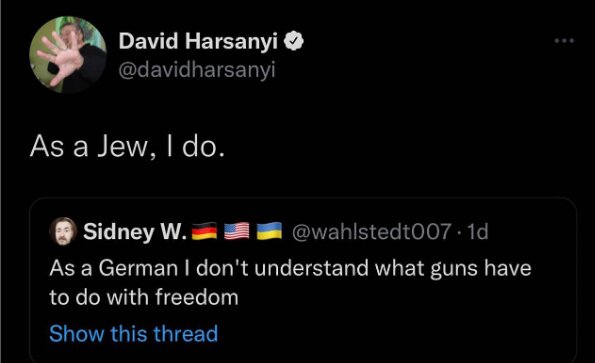
Task: Click the word freedom in quoted tweet
Action: coord(197,297)
